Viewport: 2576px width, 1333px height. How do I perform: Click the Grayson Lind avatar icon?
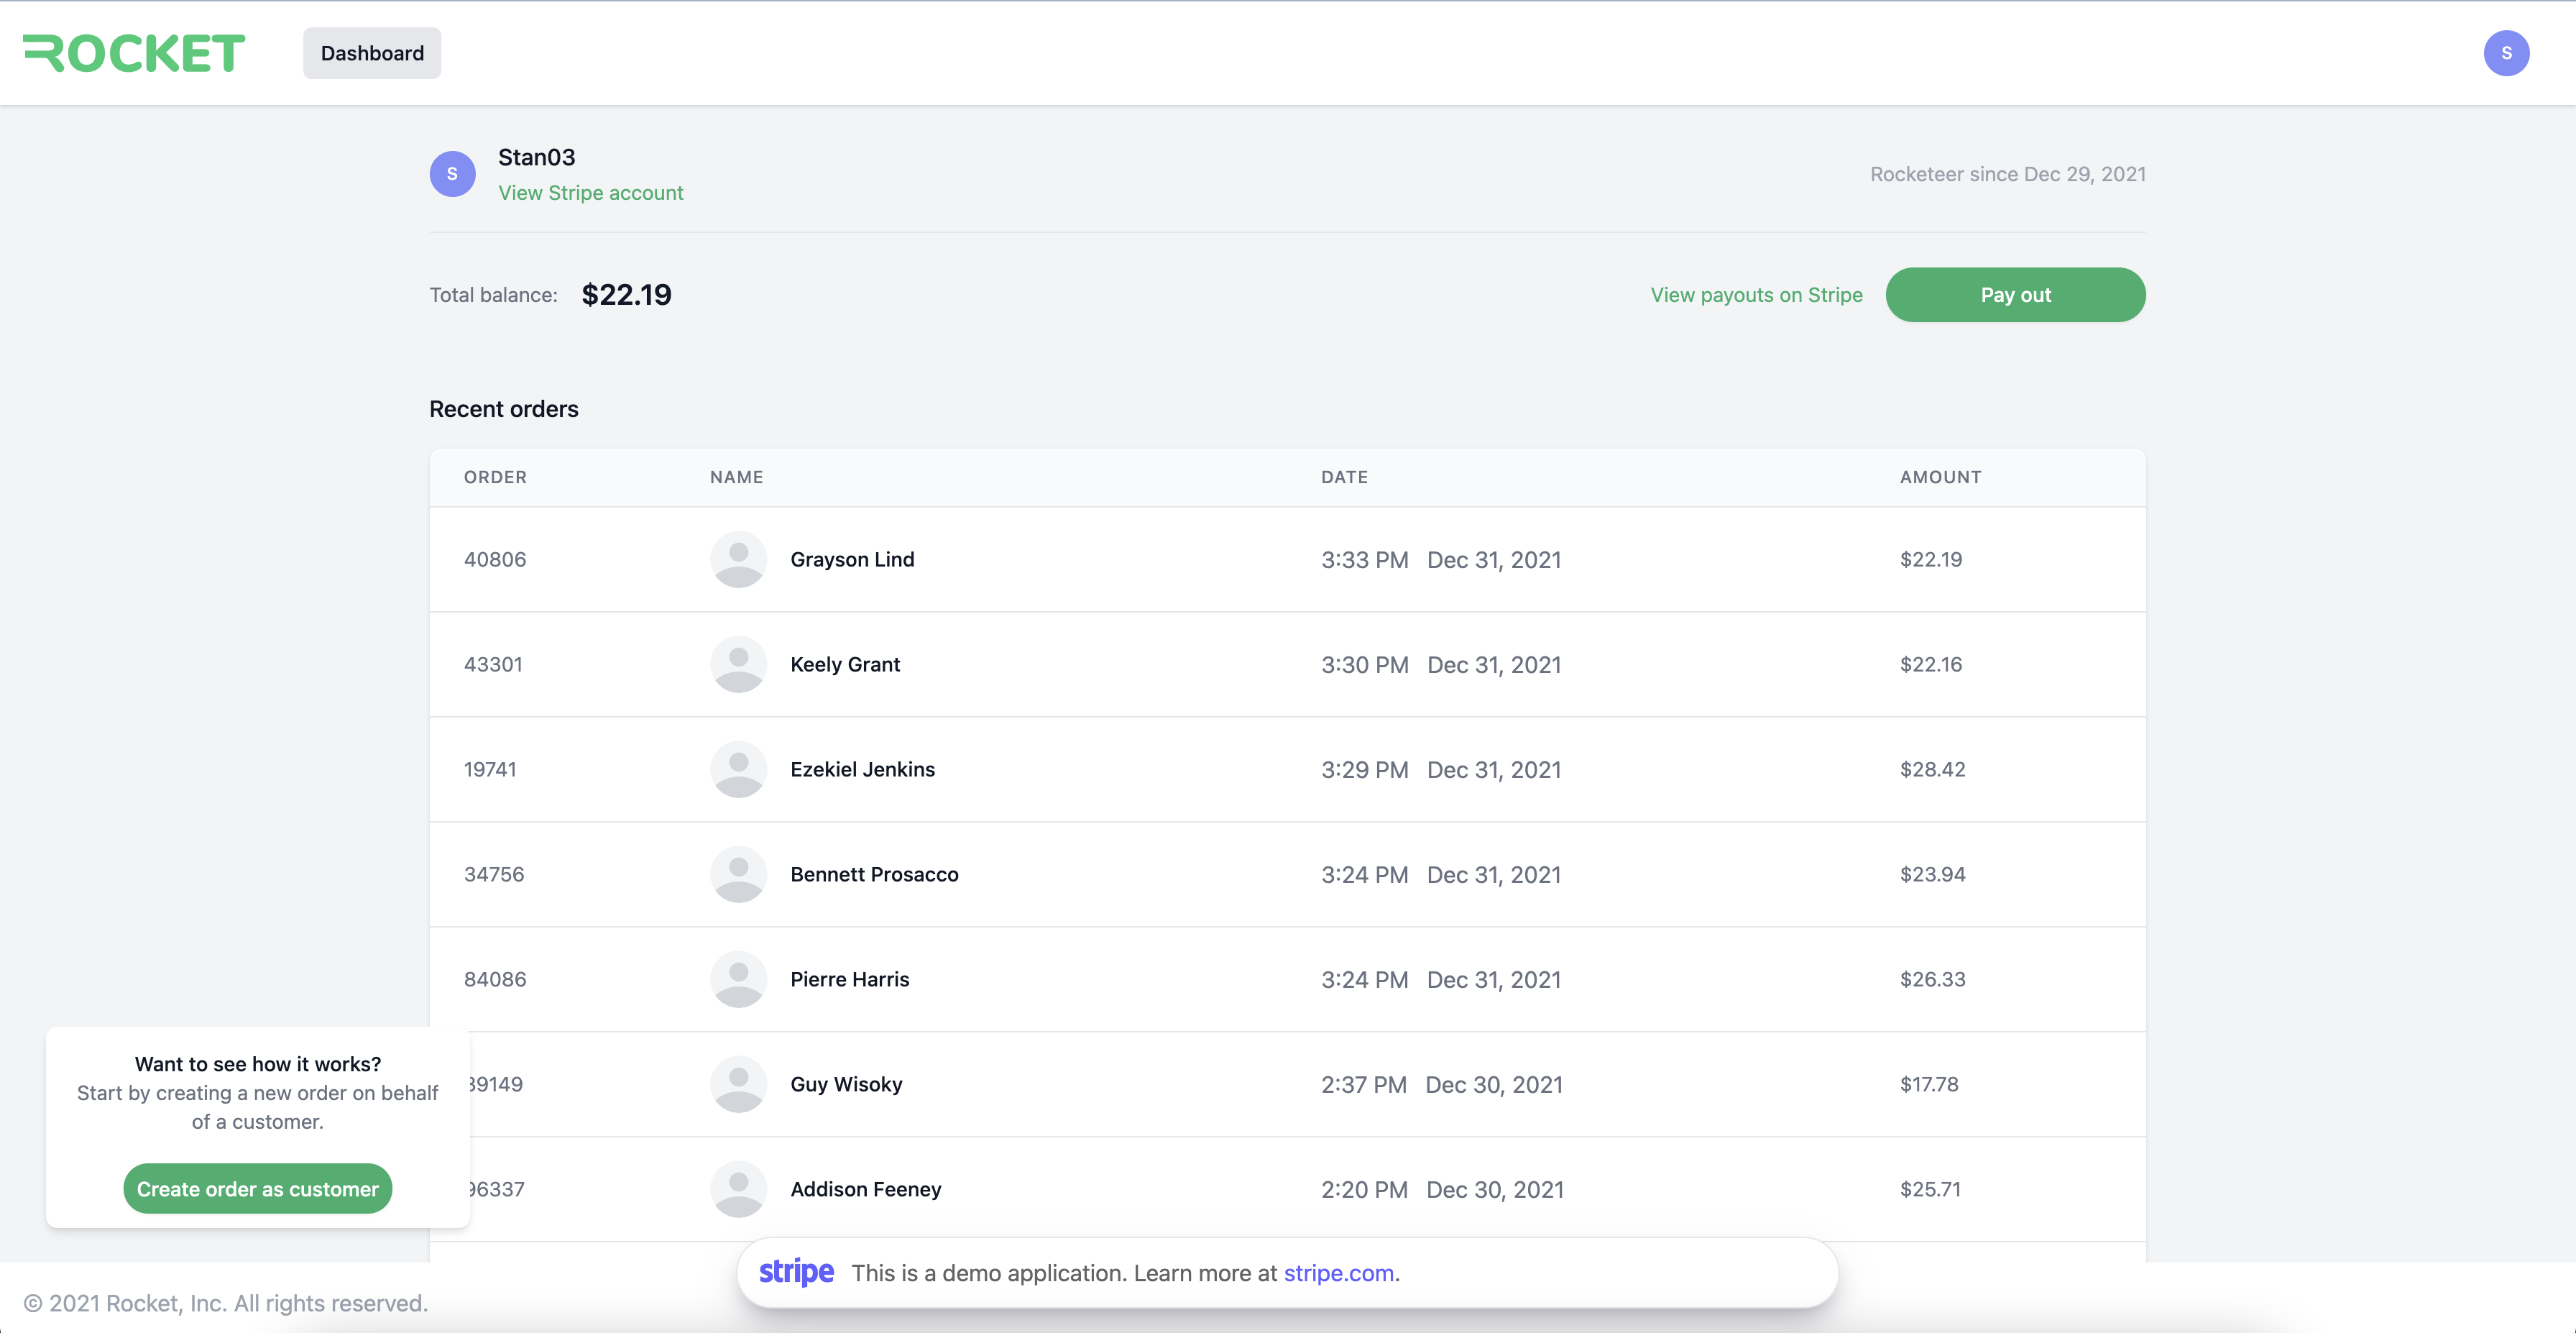coord(737,558)
